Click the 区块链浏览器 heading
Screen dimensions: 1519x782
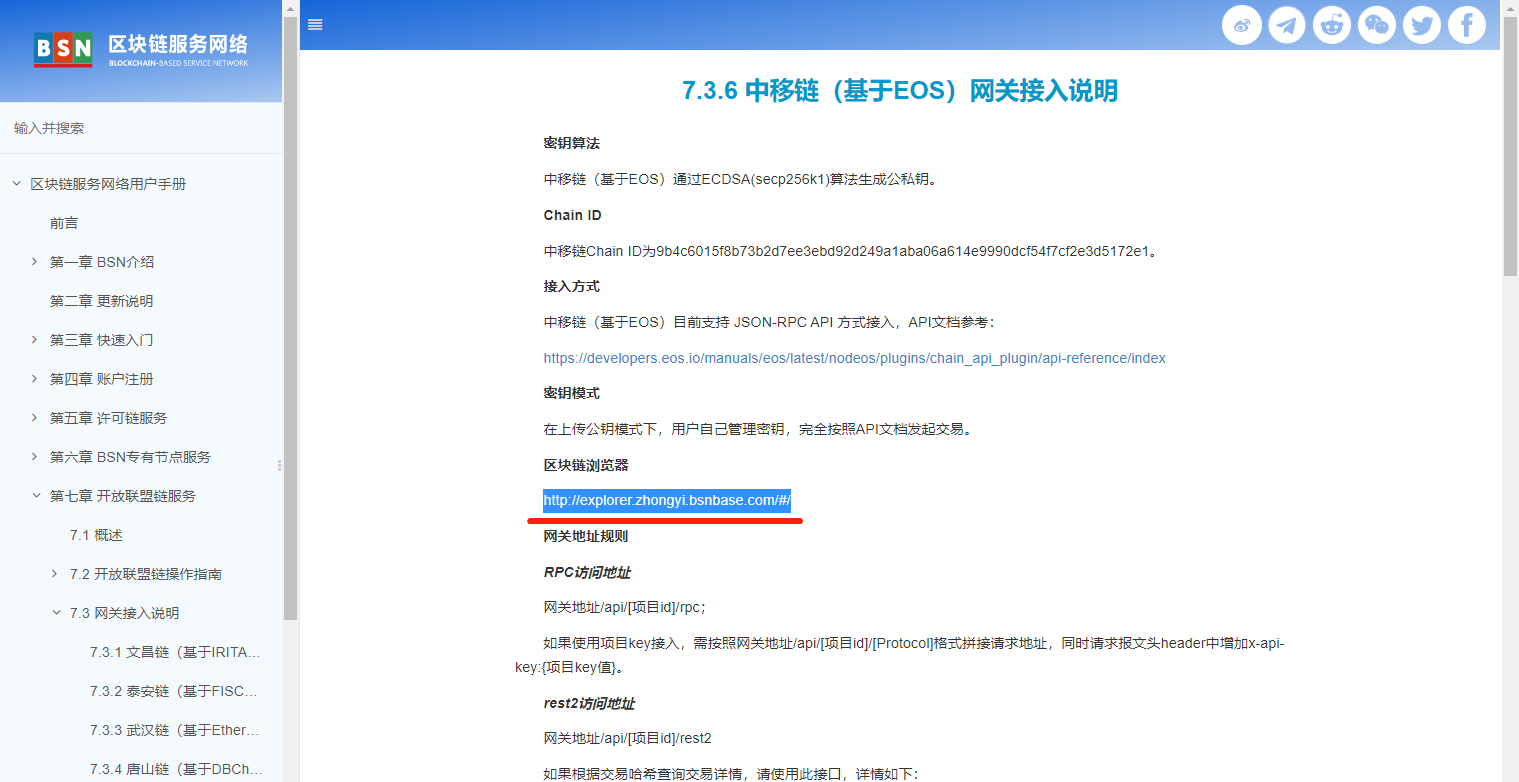(586, 465)
